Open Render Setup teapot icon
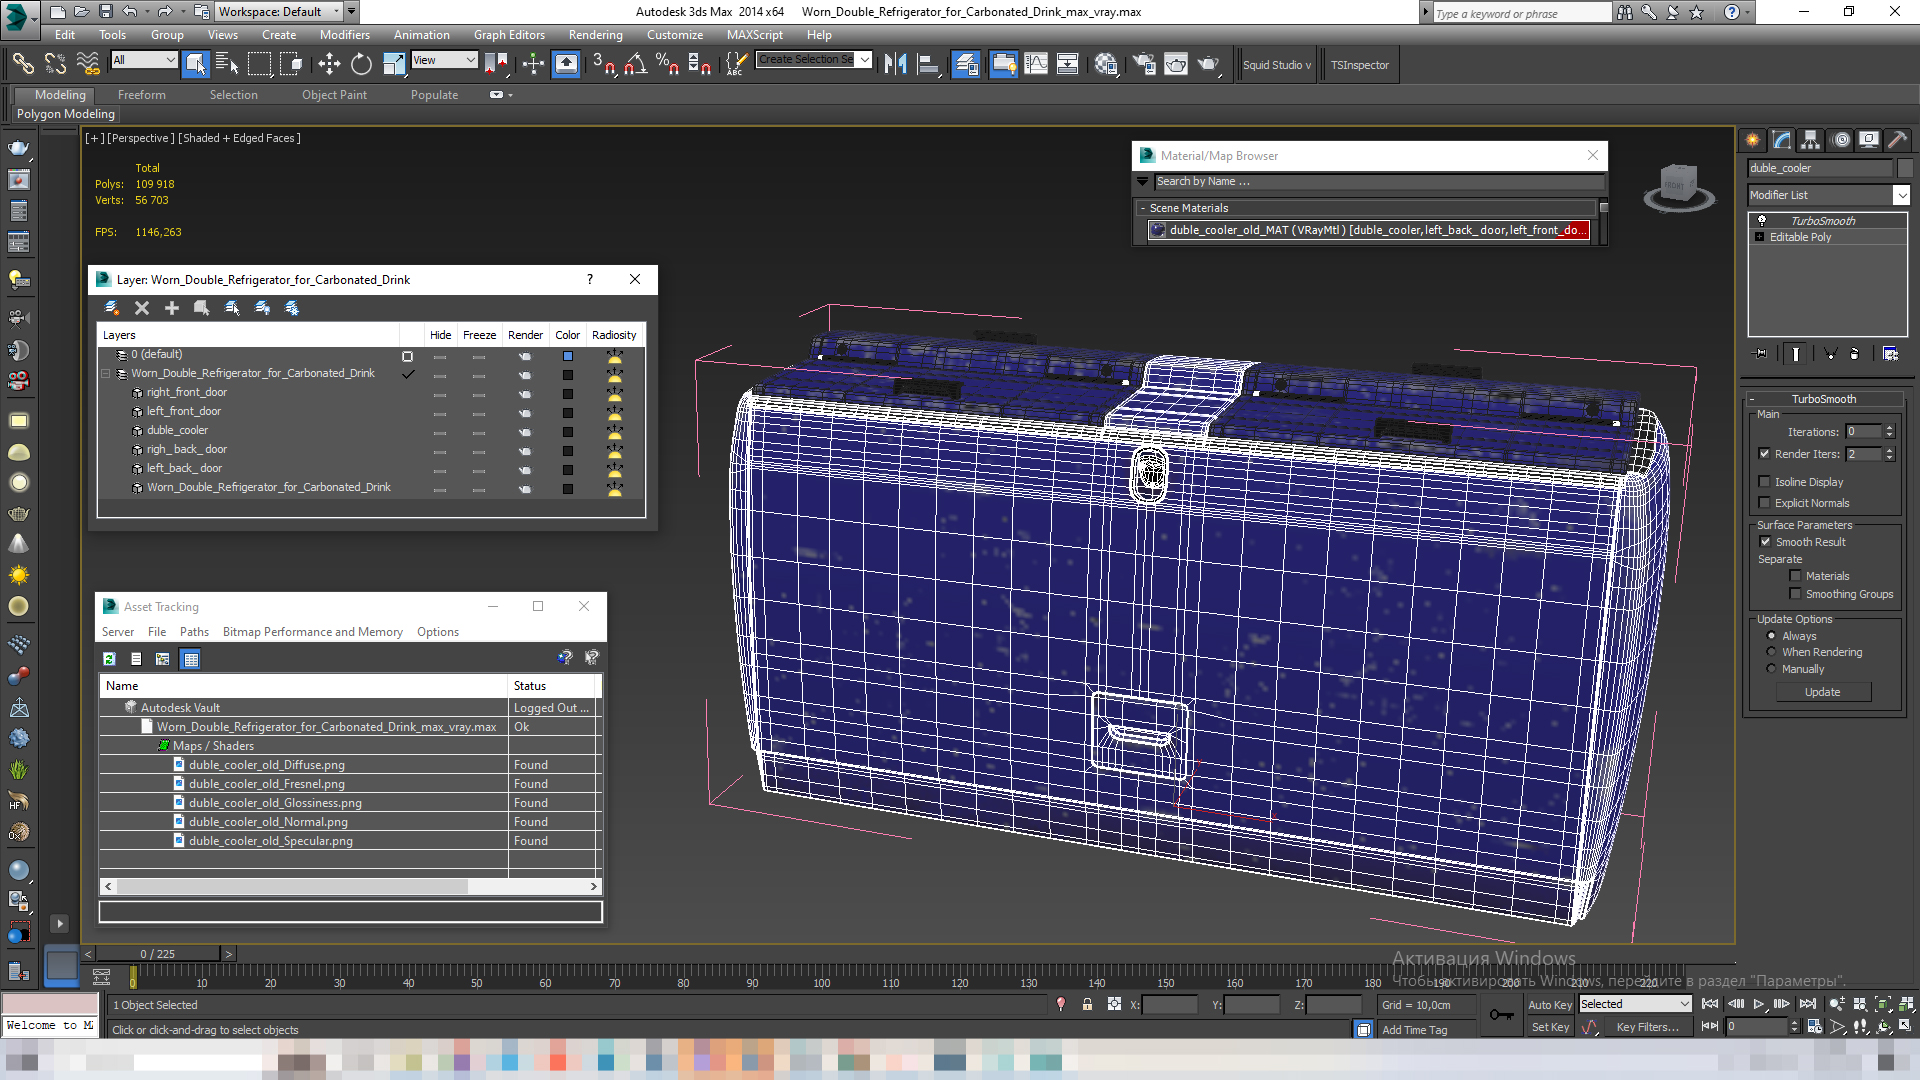The image size is (1920, 1080). click(x=1144, y=64)
